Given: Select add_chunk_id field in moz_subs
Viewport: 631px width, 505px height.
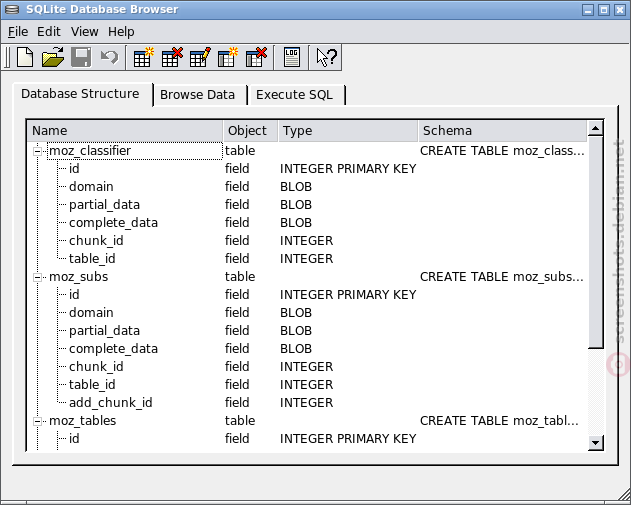Looking at the screenshot, I should click(x=111, y=402).
